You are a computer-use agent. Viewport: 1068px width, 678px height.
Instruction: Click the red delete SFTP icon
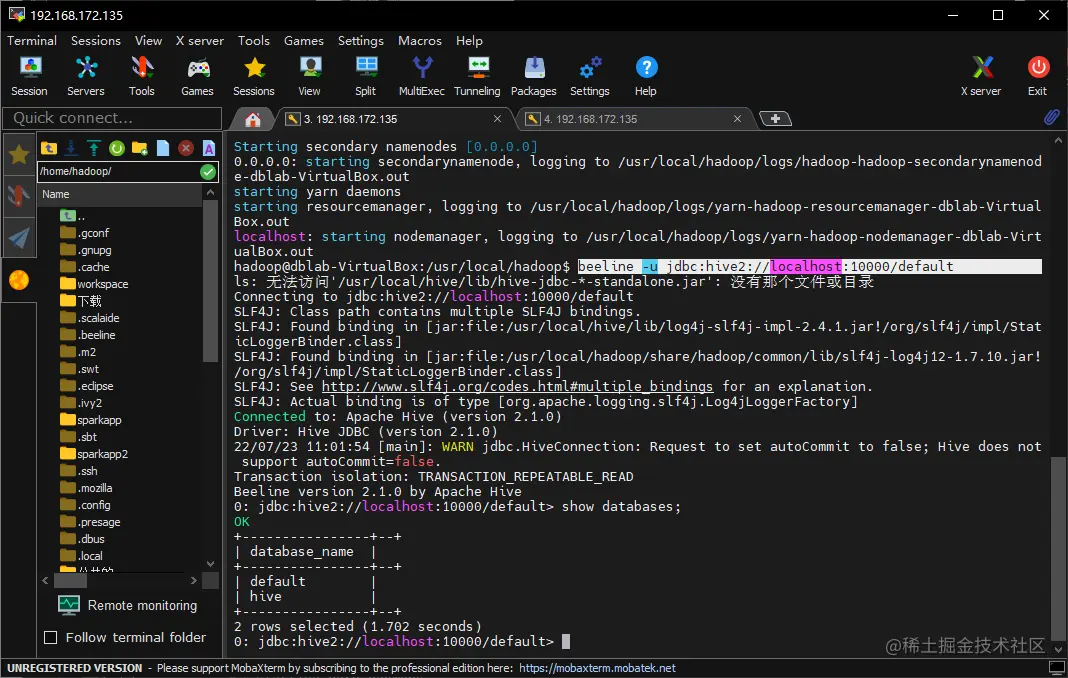click(x=185, y=148)
